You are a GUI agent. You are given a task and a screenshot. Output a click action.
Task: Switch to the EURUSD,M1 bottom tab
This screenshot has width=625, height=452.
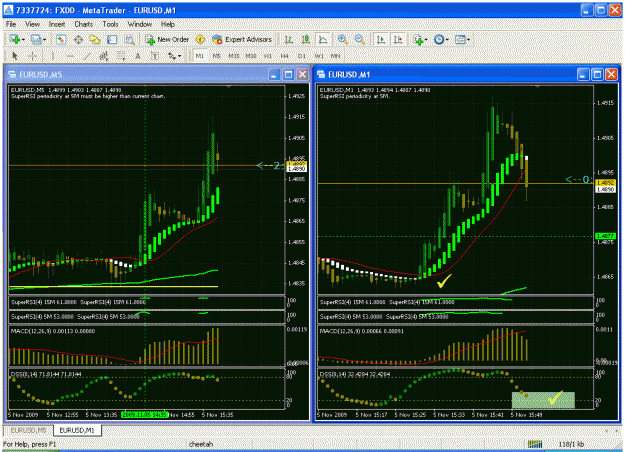(77, 430)
